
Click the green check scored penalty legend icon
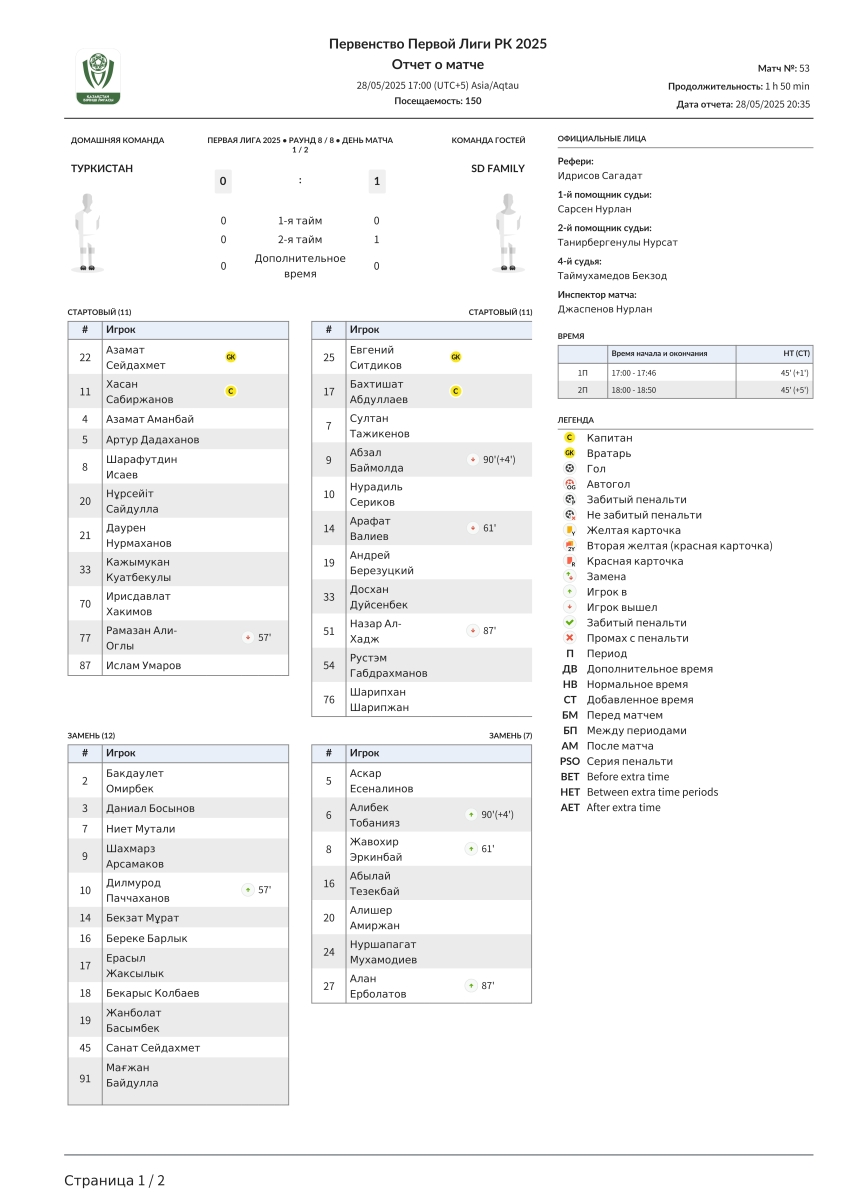[570, 622]
